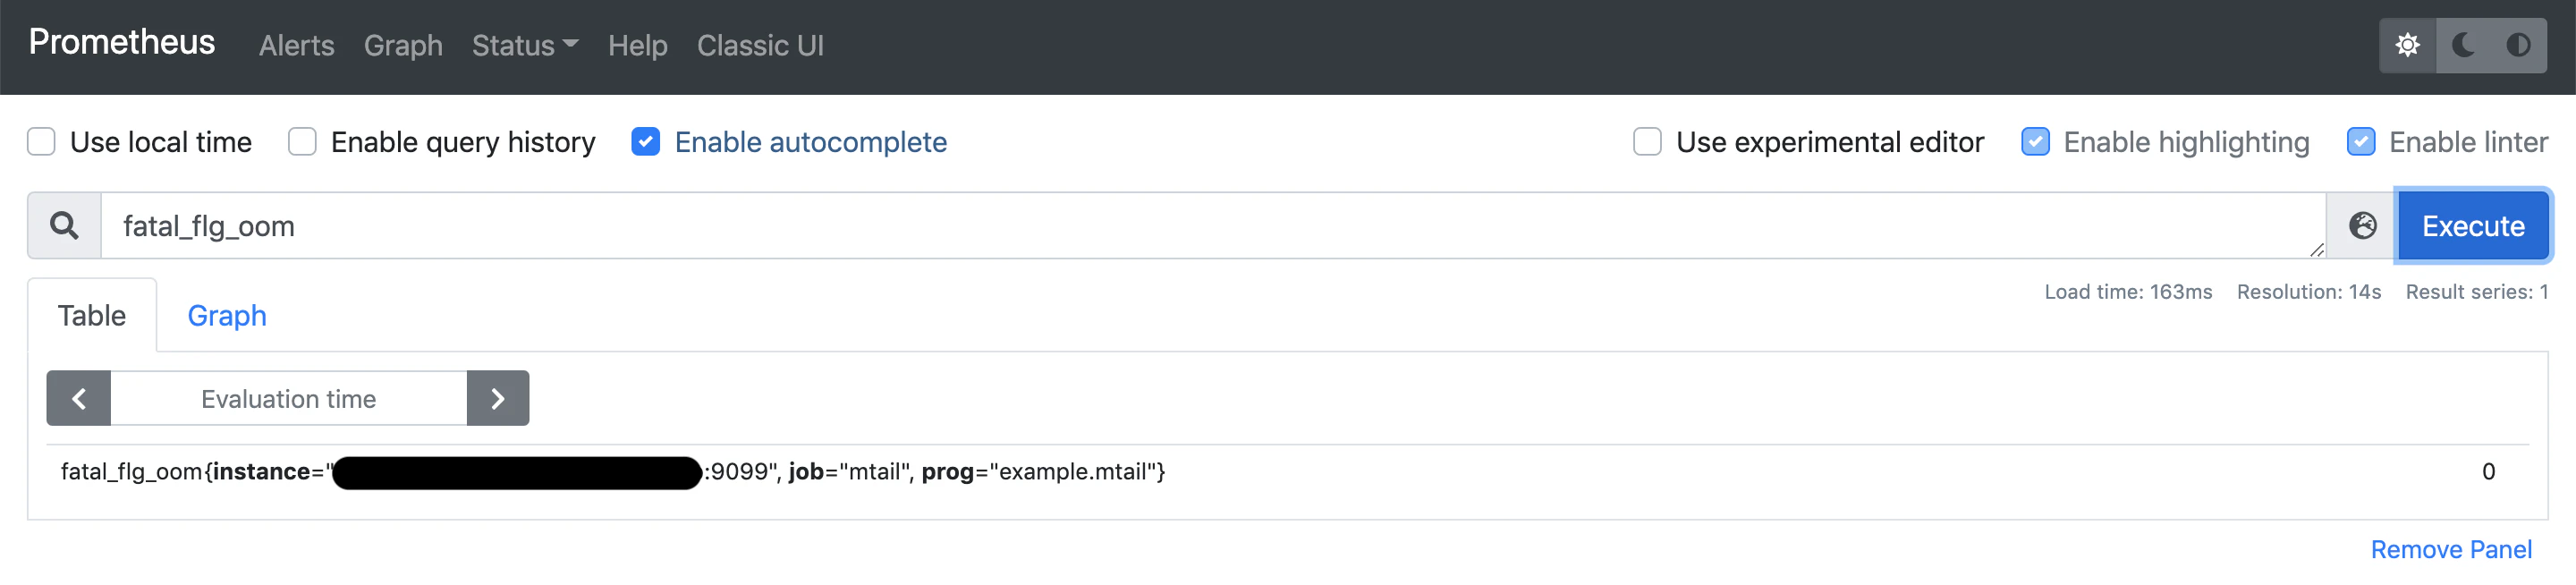Click the search magnifier icon
The image size is (2576, 585).
pos(65,226)
